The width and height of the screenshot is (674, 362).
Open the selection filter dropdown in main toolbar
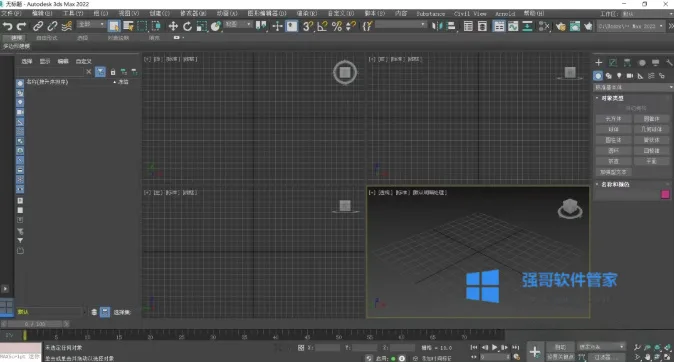(91, 25)
